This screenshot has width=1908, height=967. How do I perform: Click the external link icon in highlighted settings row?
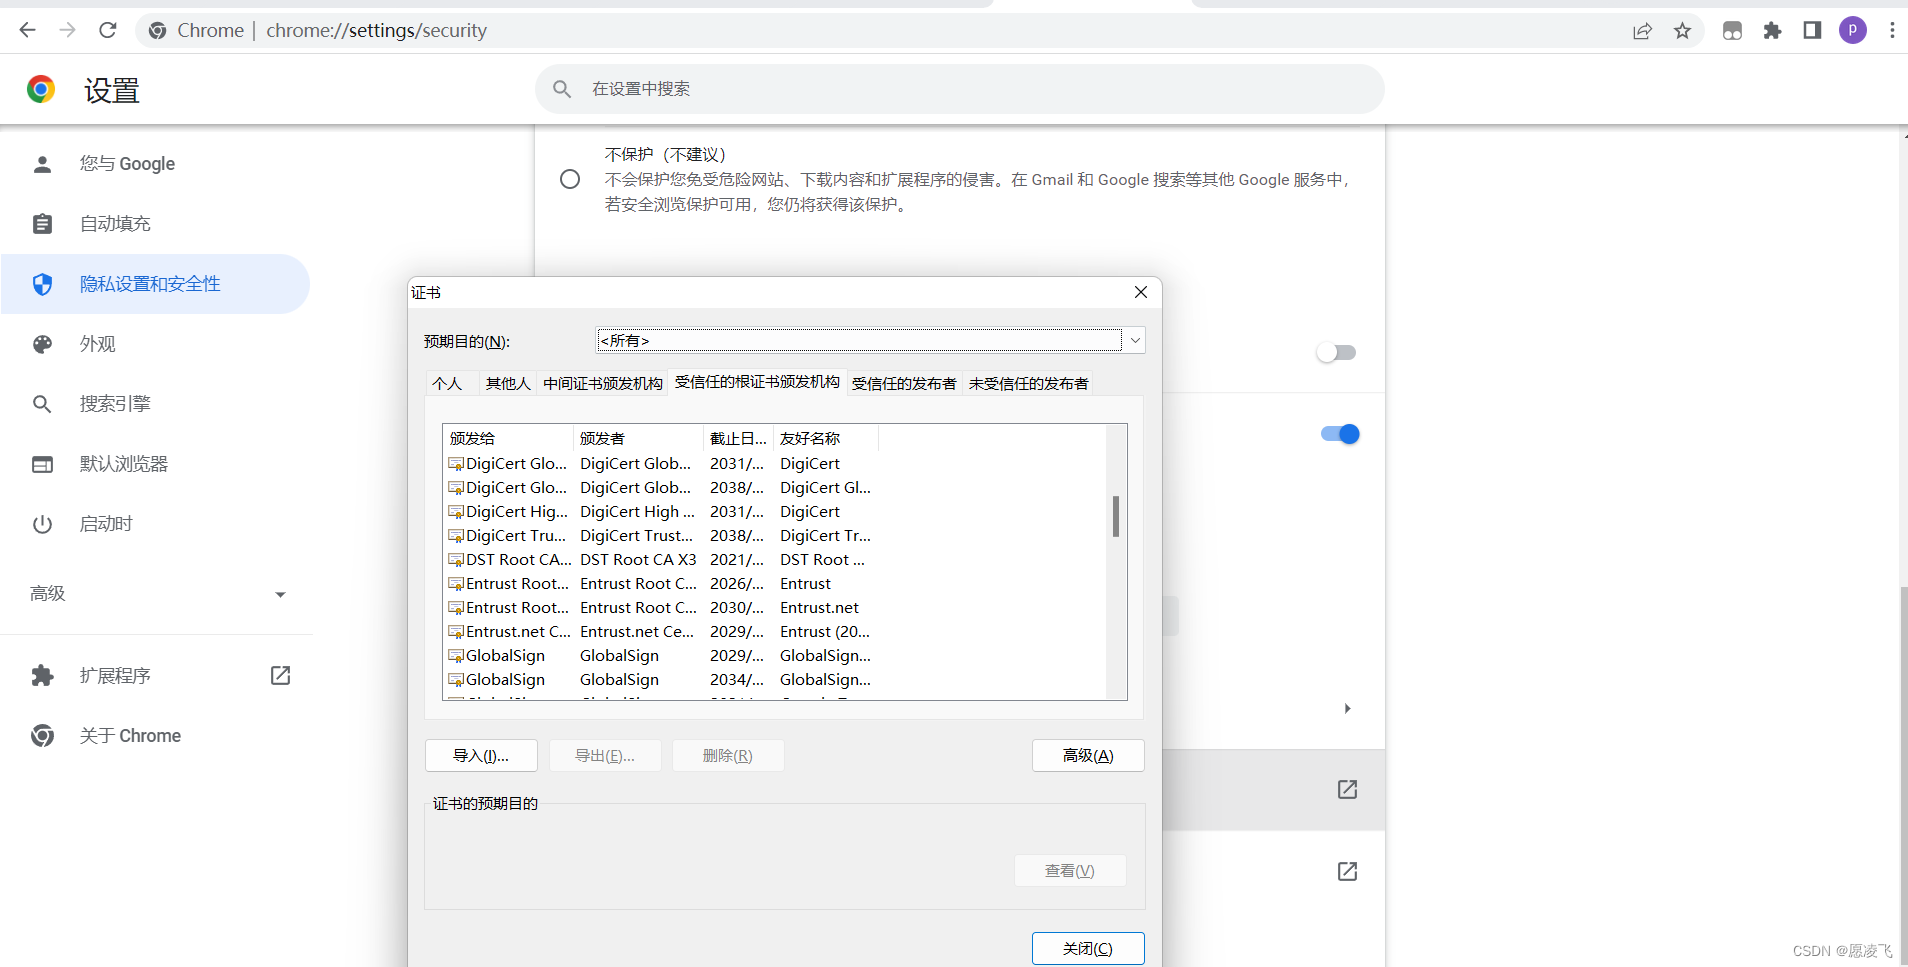pos(1347,790)
